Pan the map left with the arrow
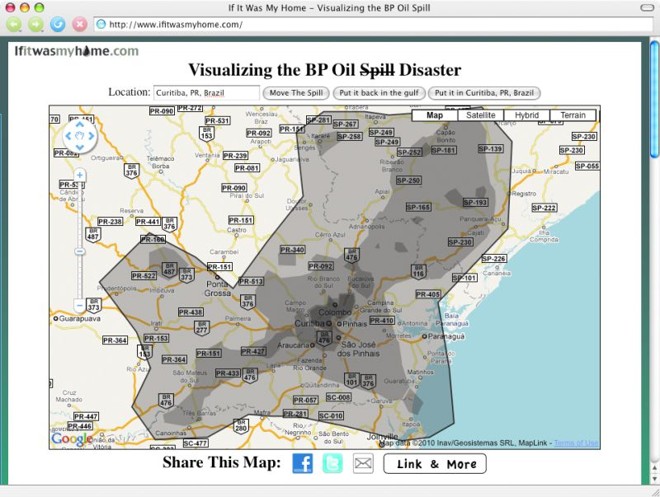 (68, 136)
